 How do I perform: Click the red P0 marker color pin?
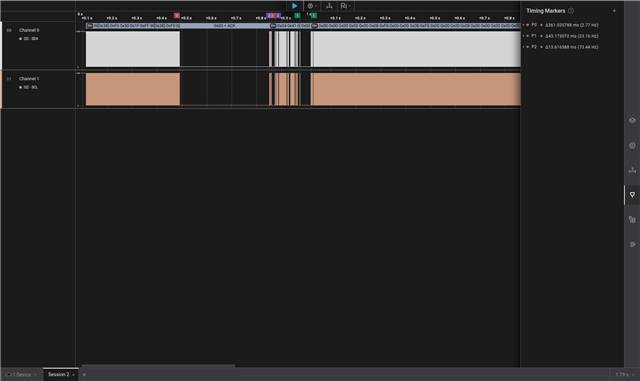click(x=528, y=25)
